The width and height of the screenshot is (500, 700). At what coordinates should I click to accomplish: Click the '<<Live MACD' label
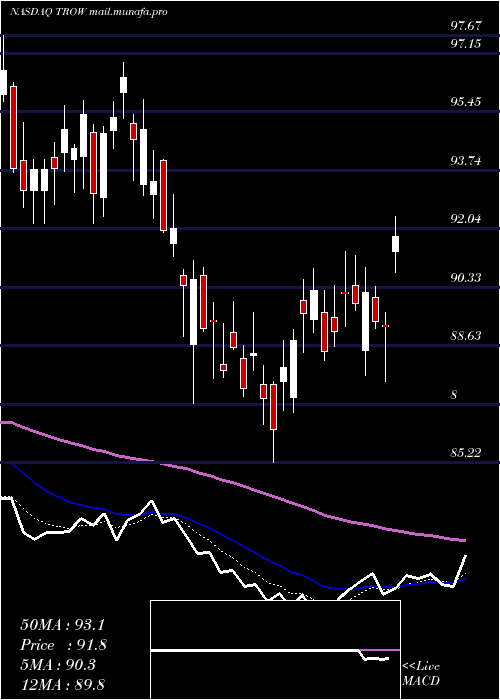point(421,674)
